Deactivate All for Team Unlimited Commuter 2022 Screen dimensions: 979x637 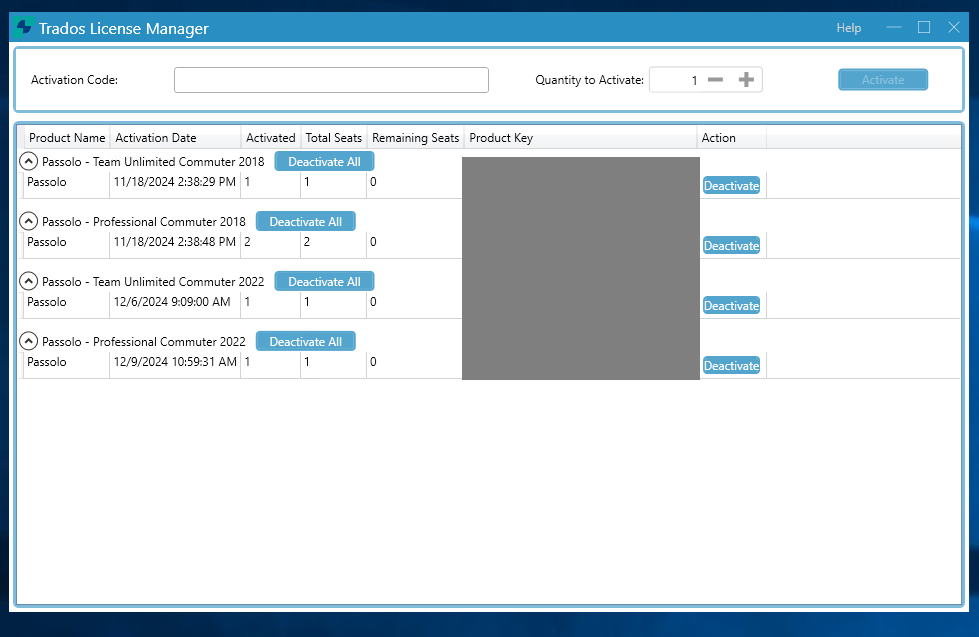324,281
